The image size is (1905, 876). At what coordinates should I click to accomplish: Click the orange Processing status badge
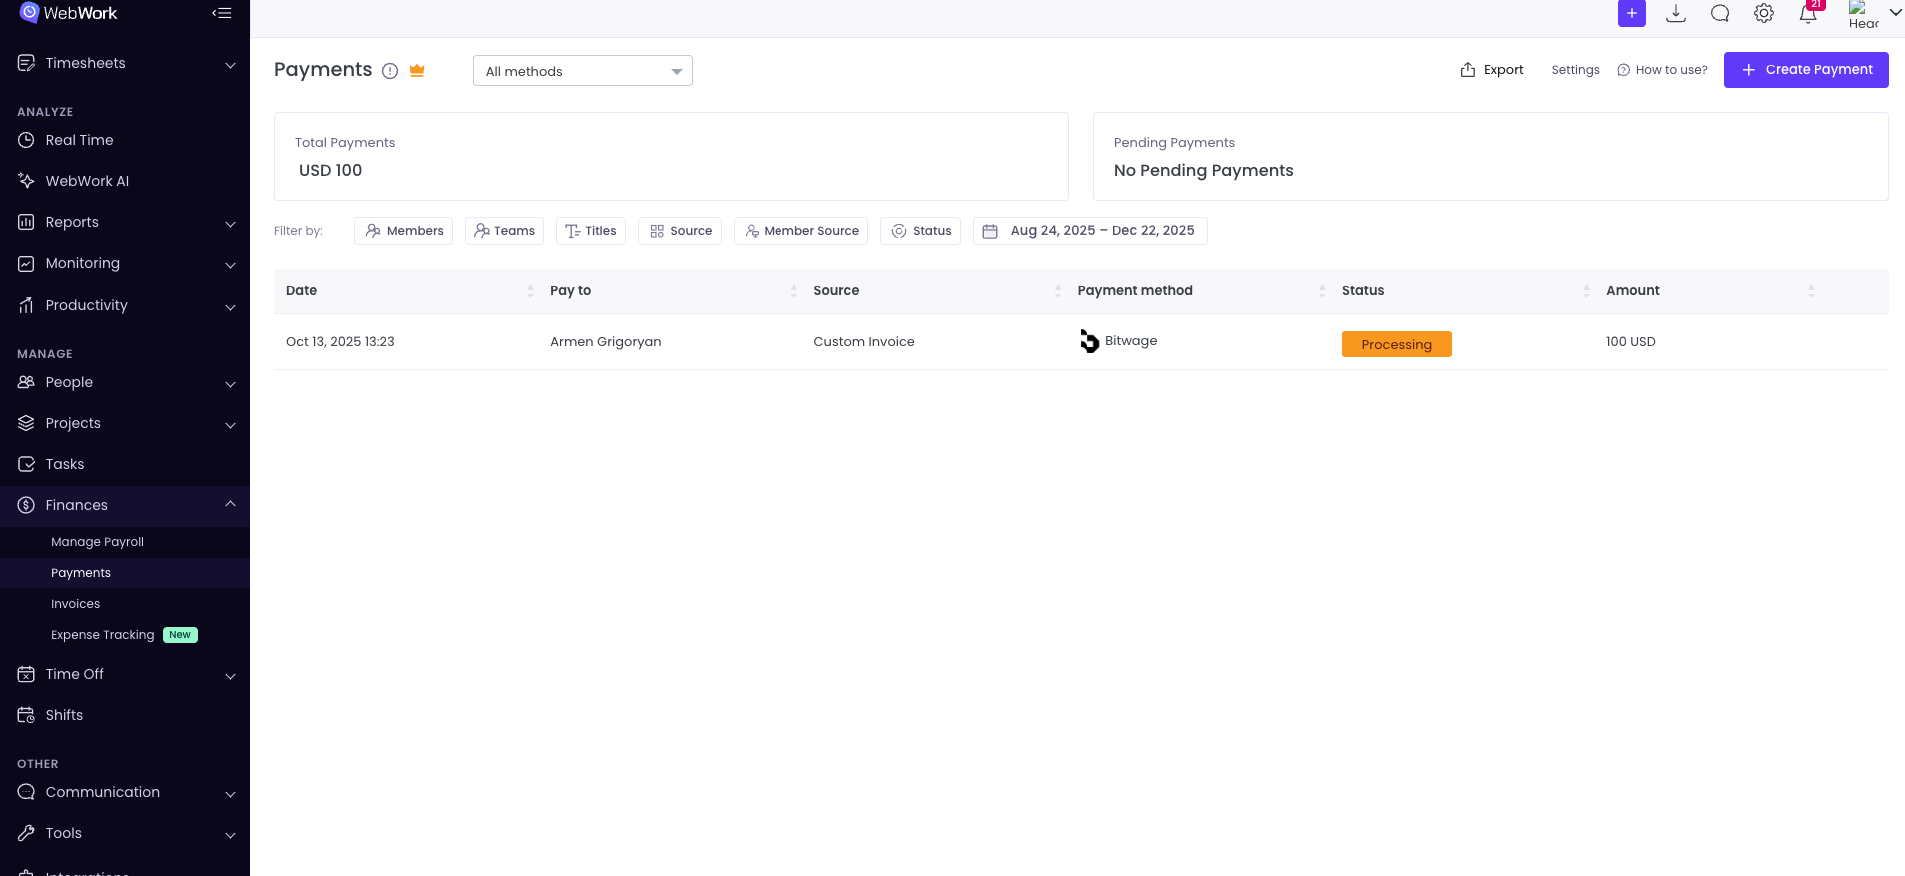1396,344
